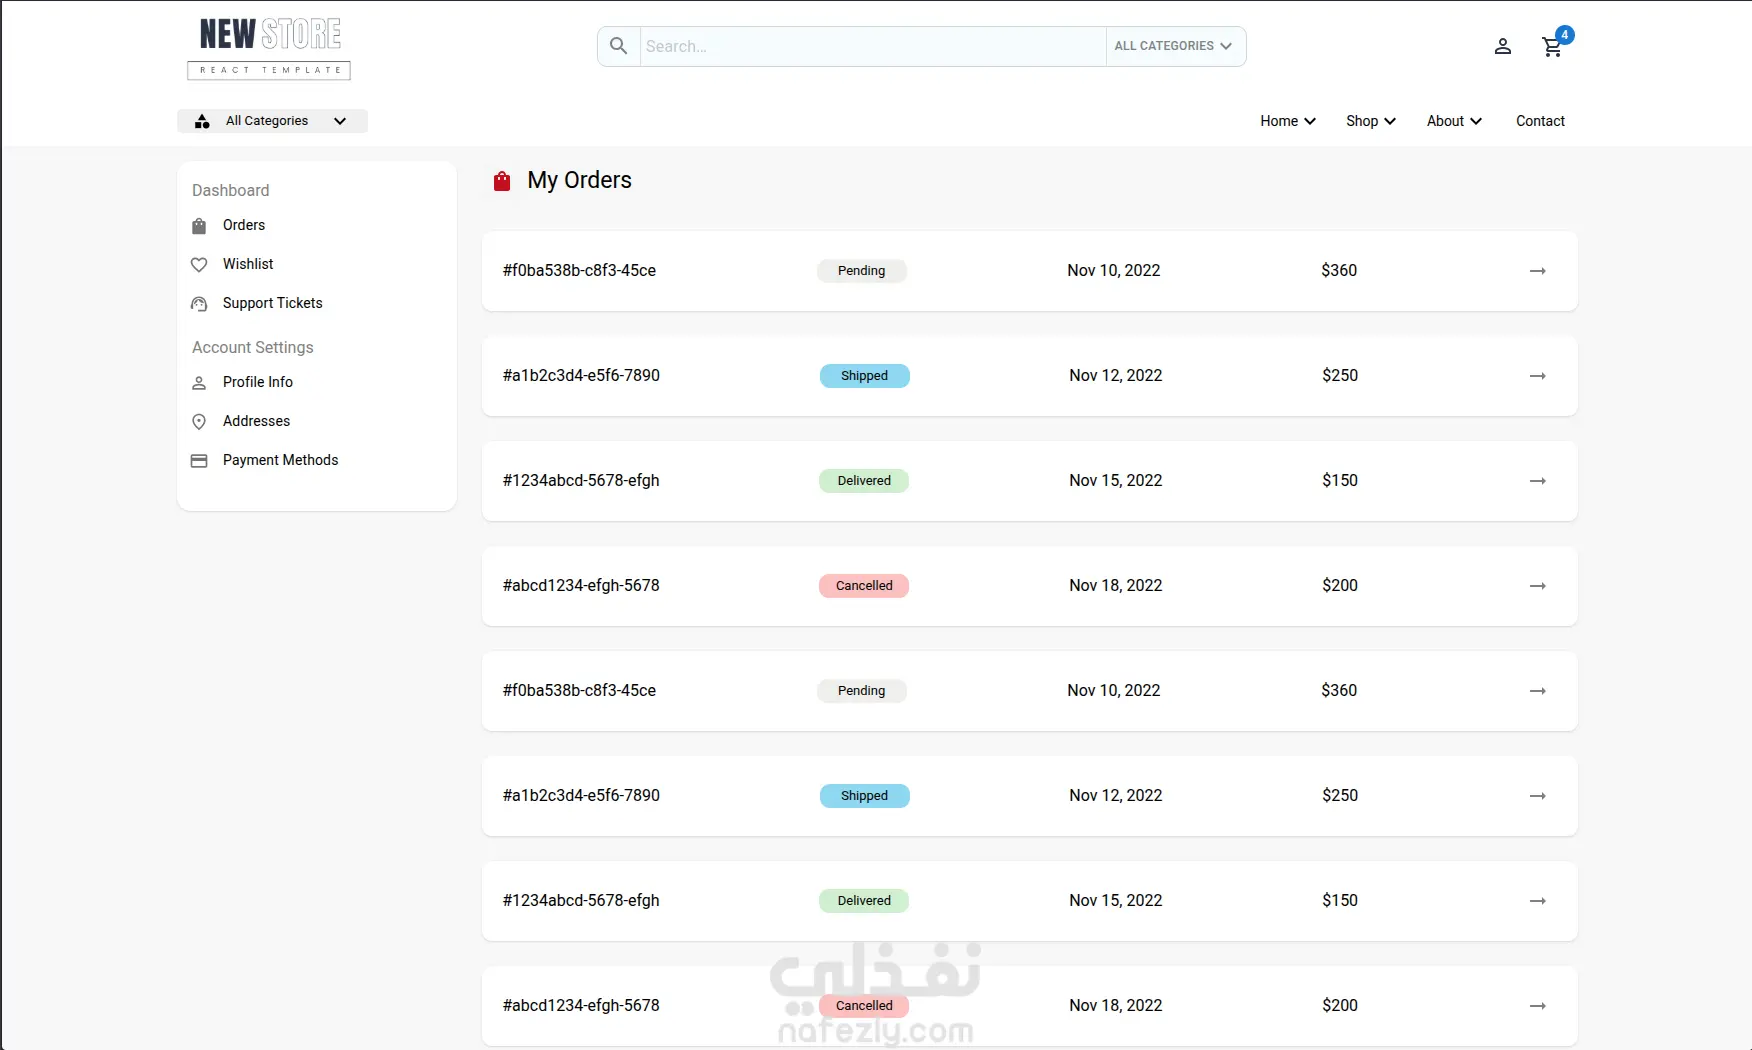This screenshot has height=1050, width=1752.
Task: Expand the Home navigation dropdown
Action: pos(1287,121)
